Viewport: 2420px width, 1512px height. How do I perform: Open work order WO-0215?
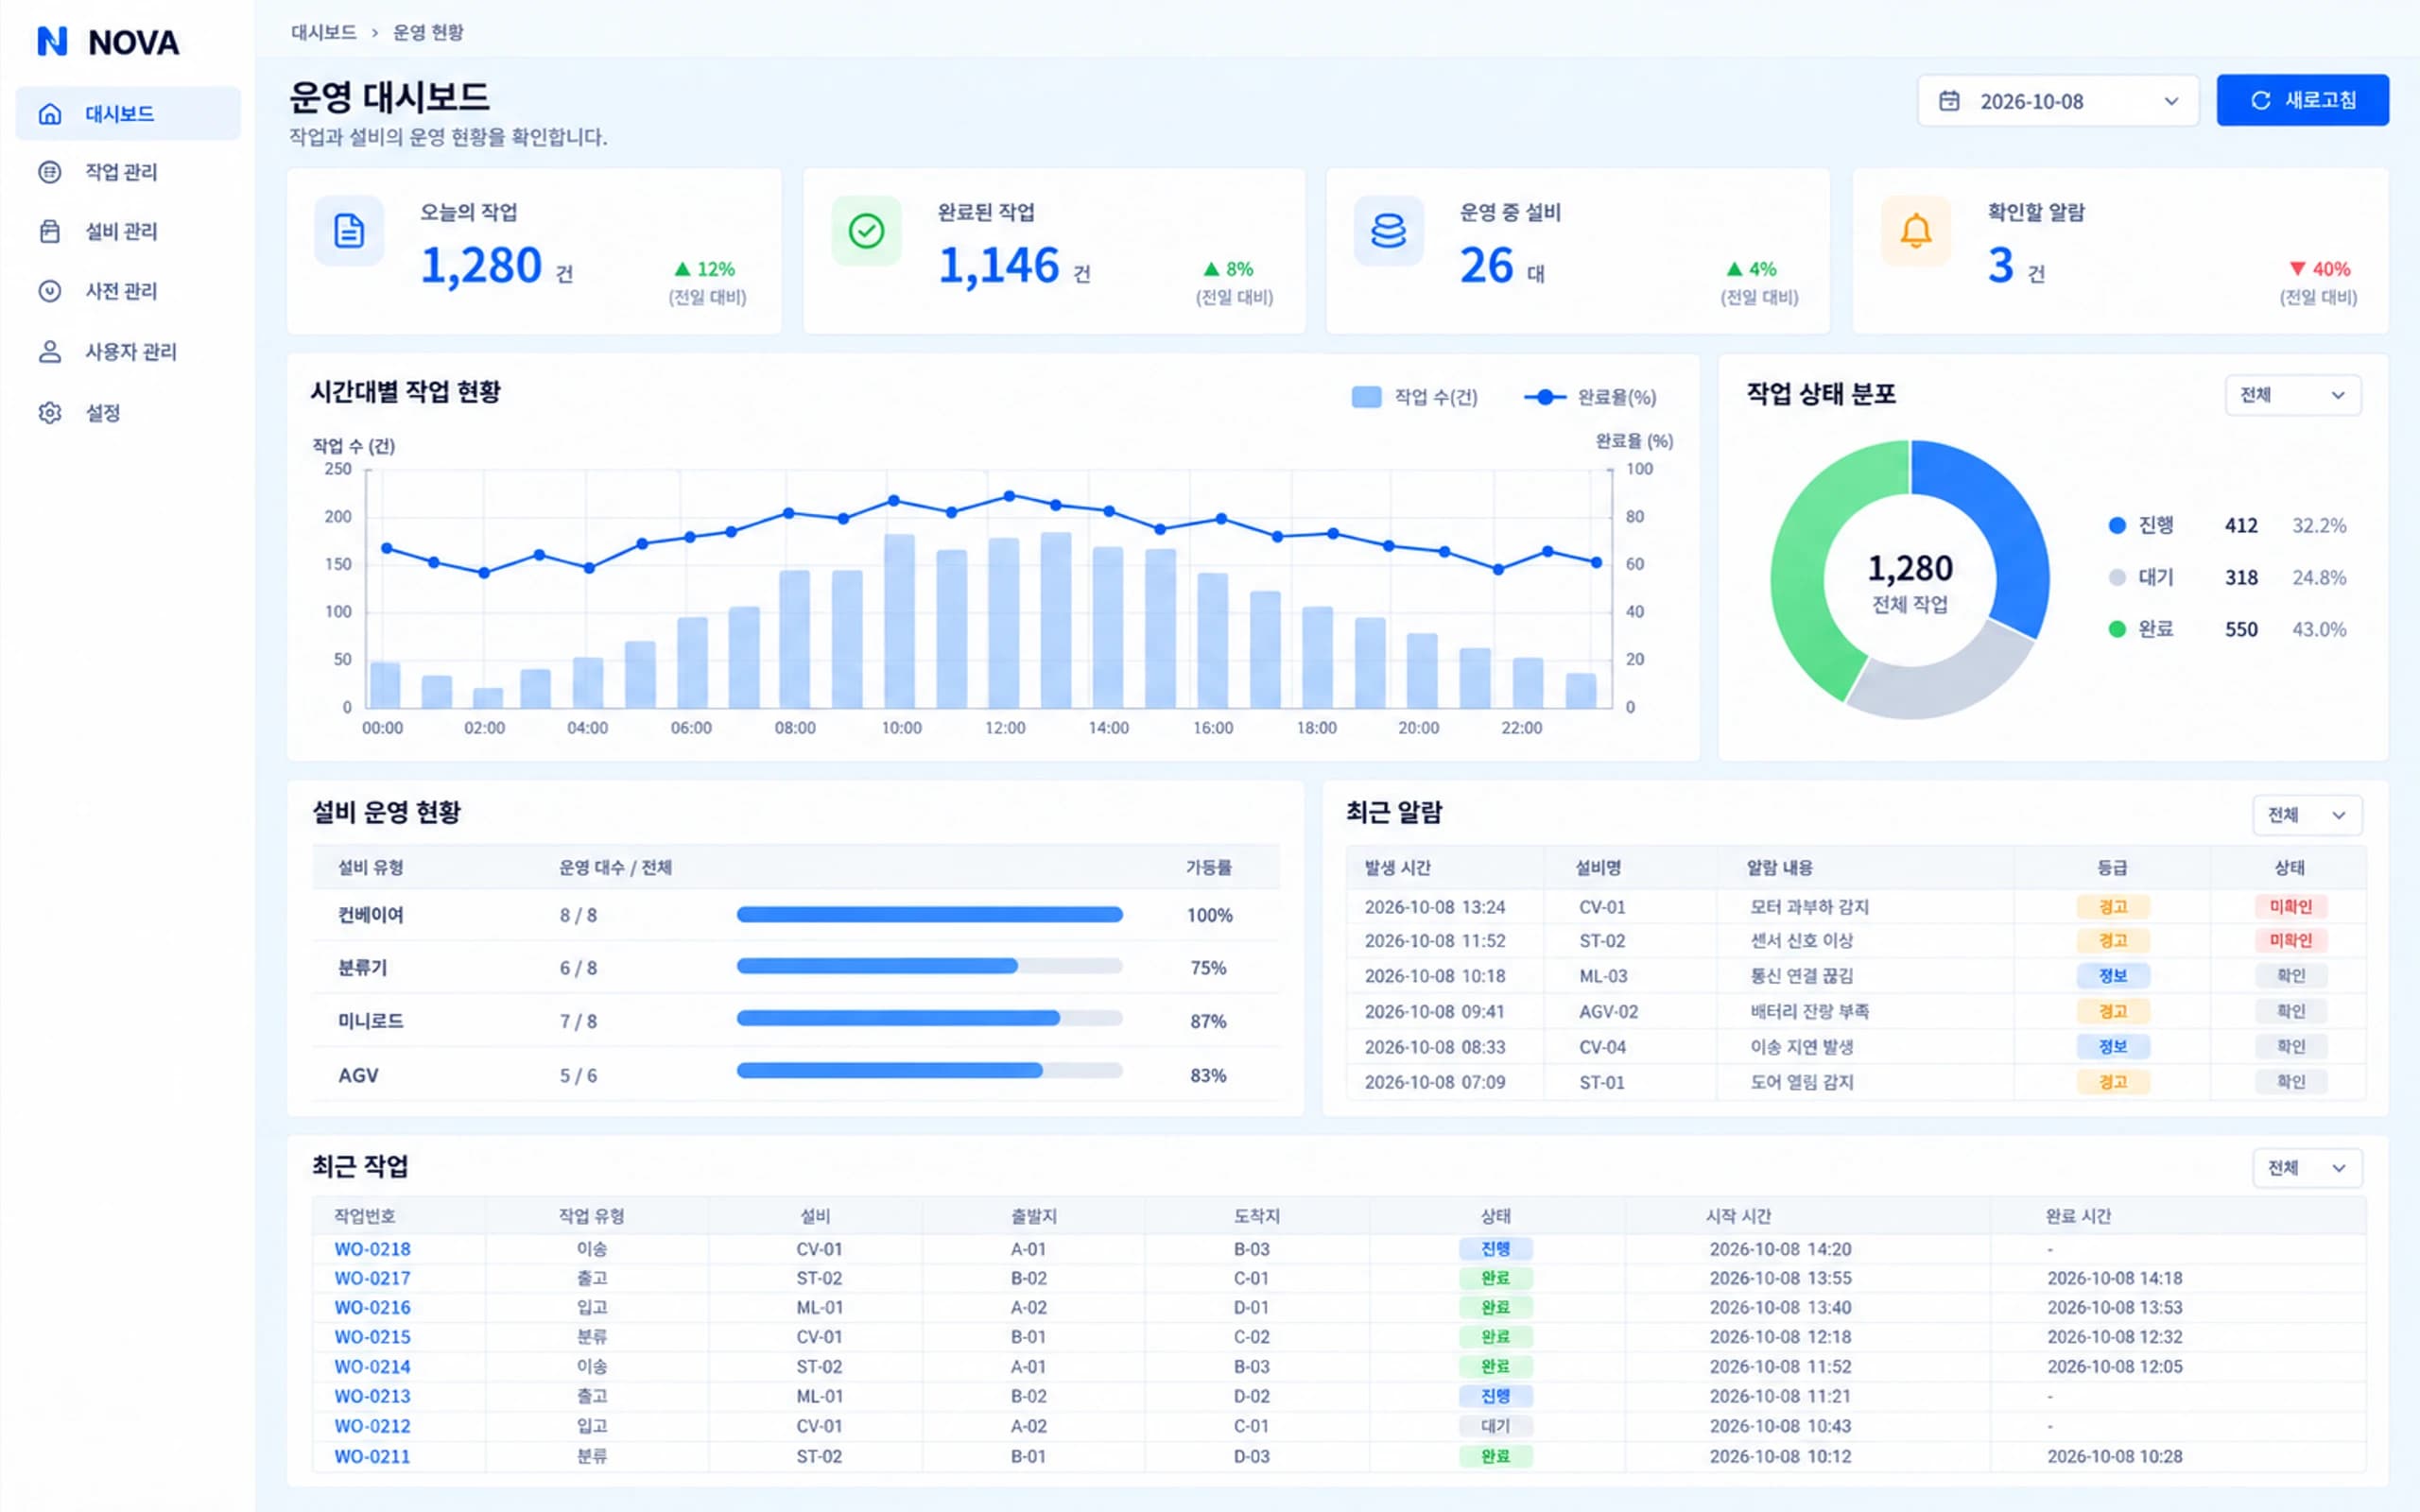372,1337
